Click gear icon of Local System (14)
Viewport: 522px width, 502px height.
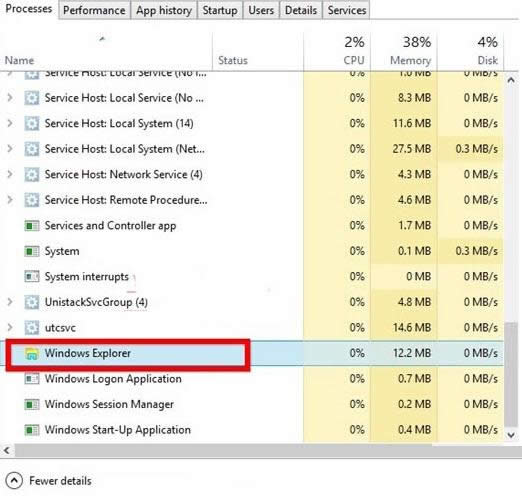[x=32, y=124]
